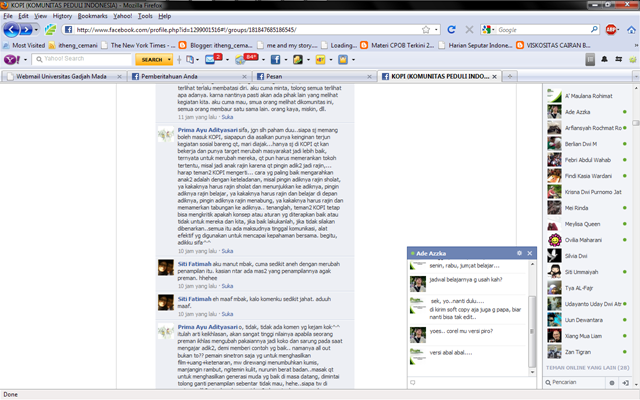Image resolution: width=640 pixels, height=400 pixels.
Task: Expand the Facebook toolbar button dropdown arrow
Action: coord(285,60)
